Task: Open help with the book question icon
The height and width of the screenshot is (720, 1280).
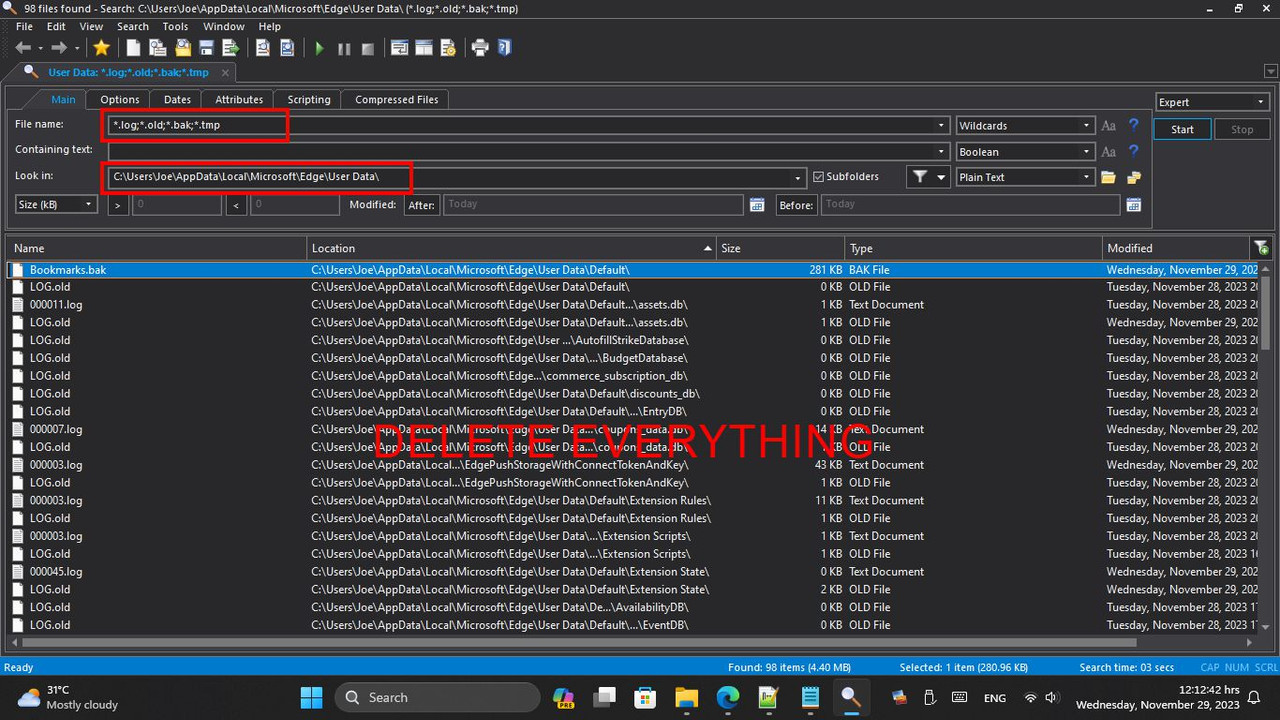Action: click(x=504, y=48)
